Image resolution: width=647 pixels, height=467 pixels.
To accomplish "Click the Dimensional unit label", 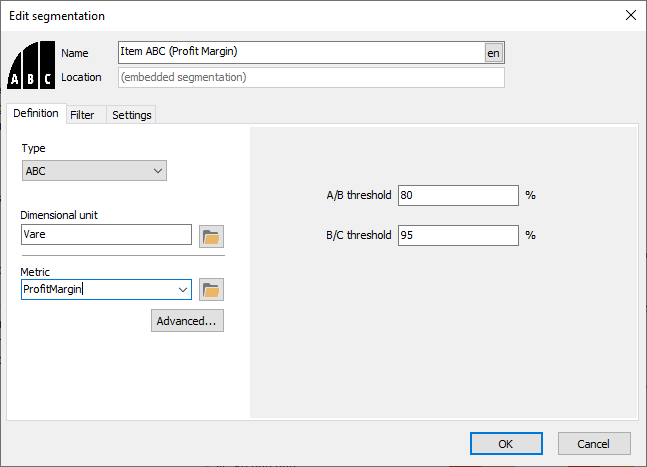I will tap(59, 215).
